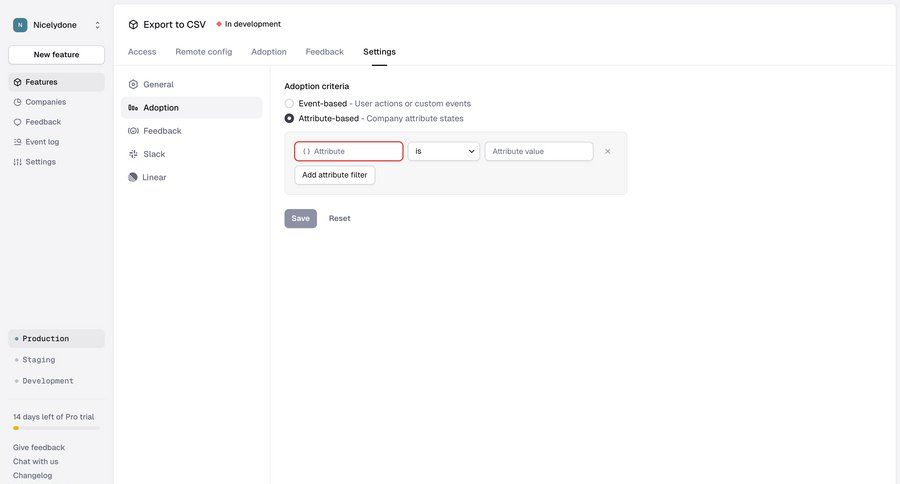This screenshot has height=484, width=900.
Task: Click the Export to CSV cube icon
Action: (x=133, y=25)
